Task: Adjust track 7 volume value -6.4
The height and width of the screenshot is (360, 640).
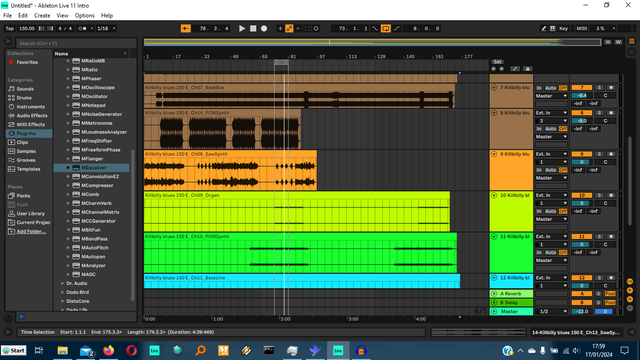Action: (582, 96)
